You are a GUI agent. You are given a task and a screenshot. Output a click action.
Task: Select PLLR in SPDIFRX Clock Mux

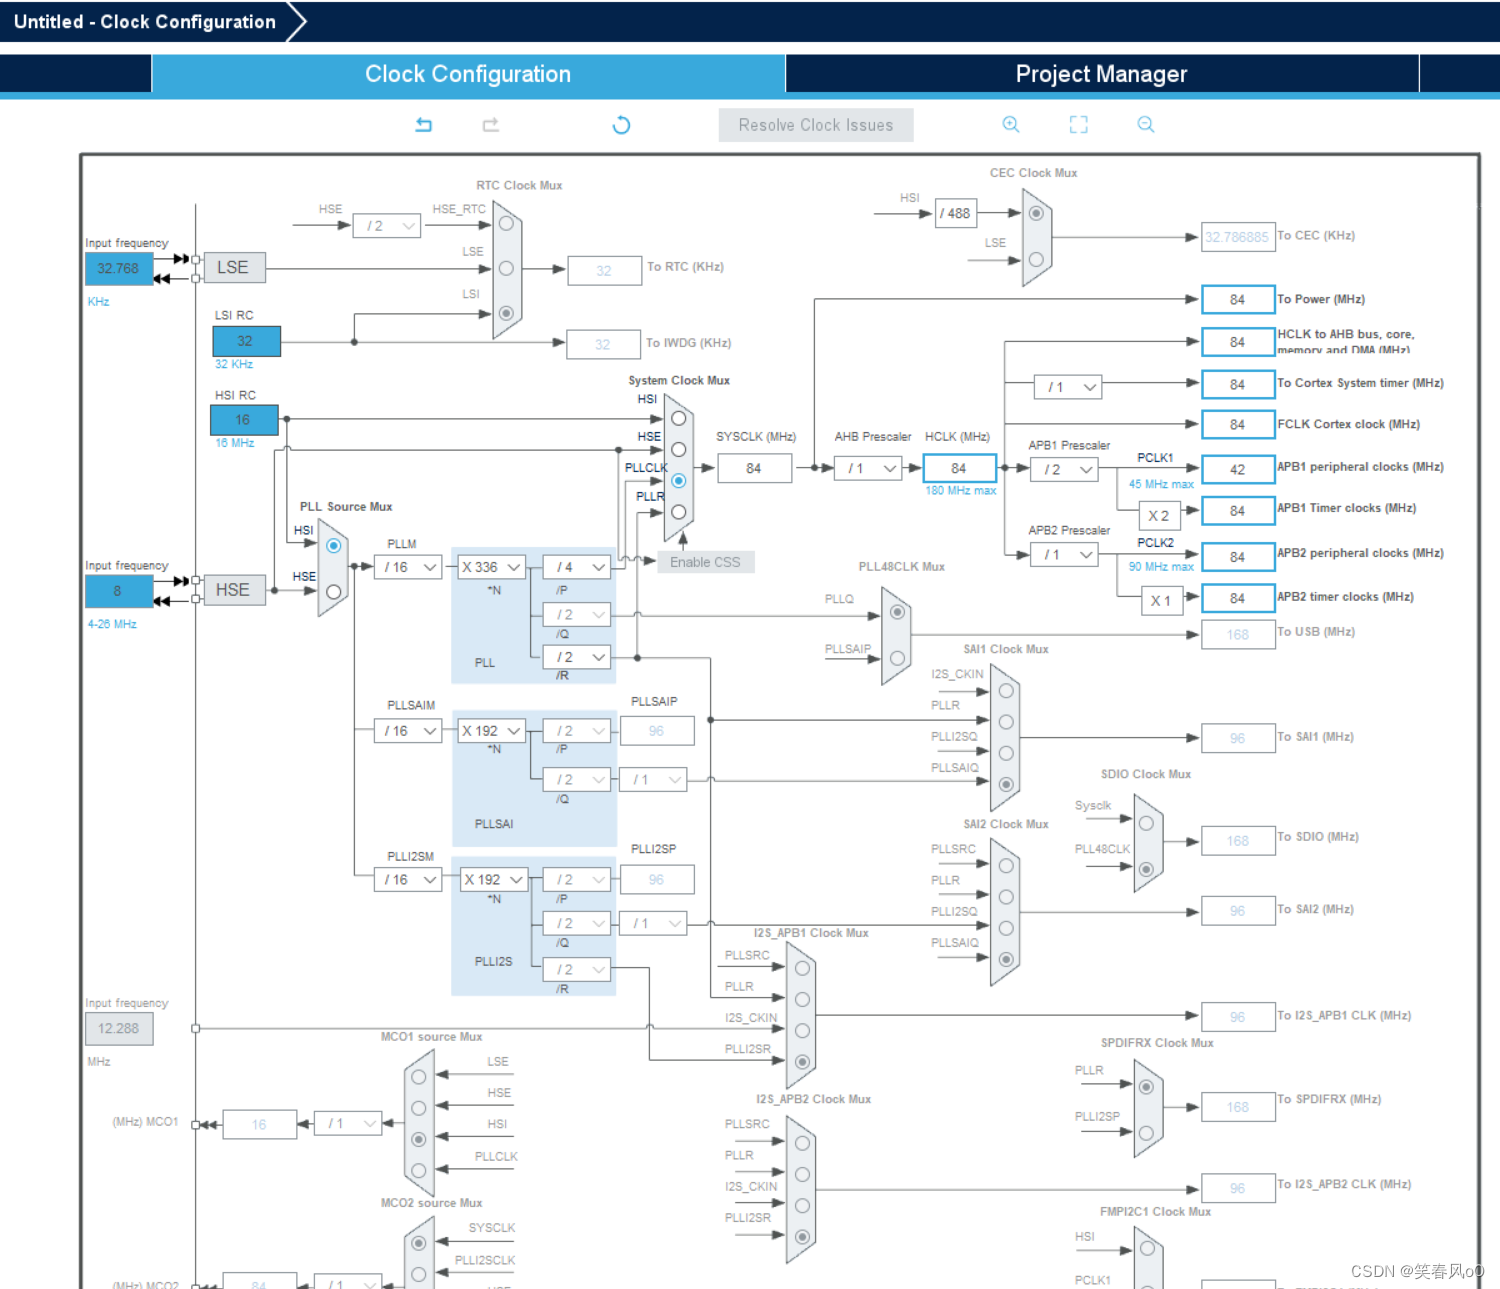click(x=1146, y=1087)
